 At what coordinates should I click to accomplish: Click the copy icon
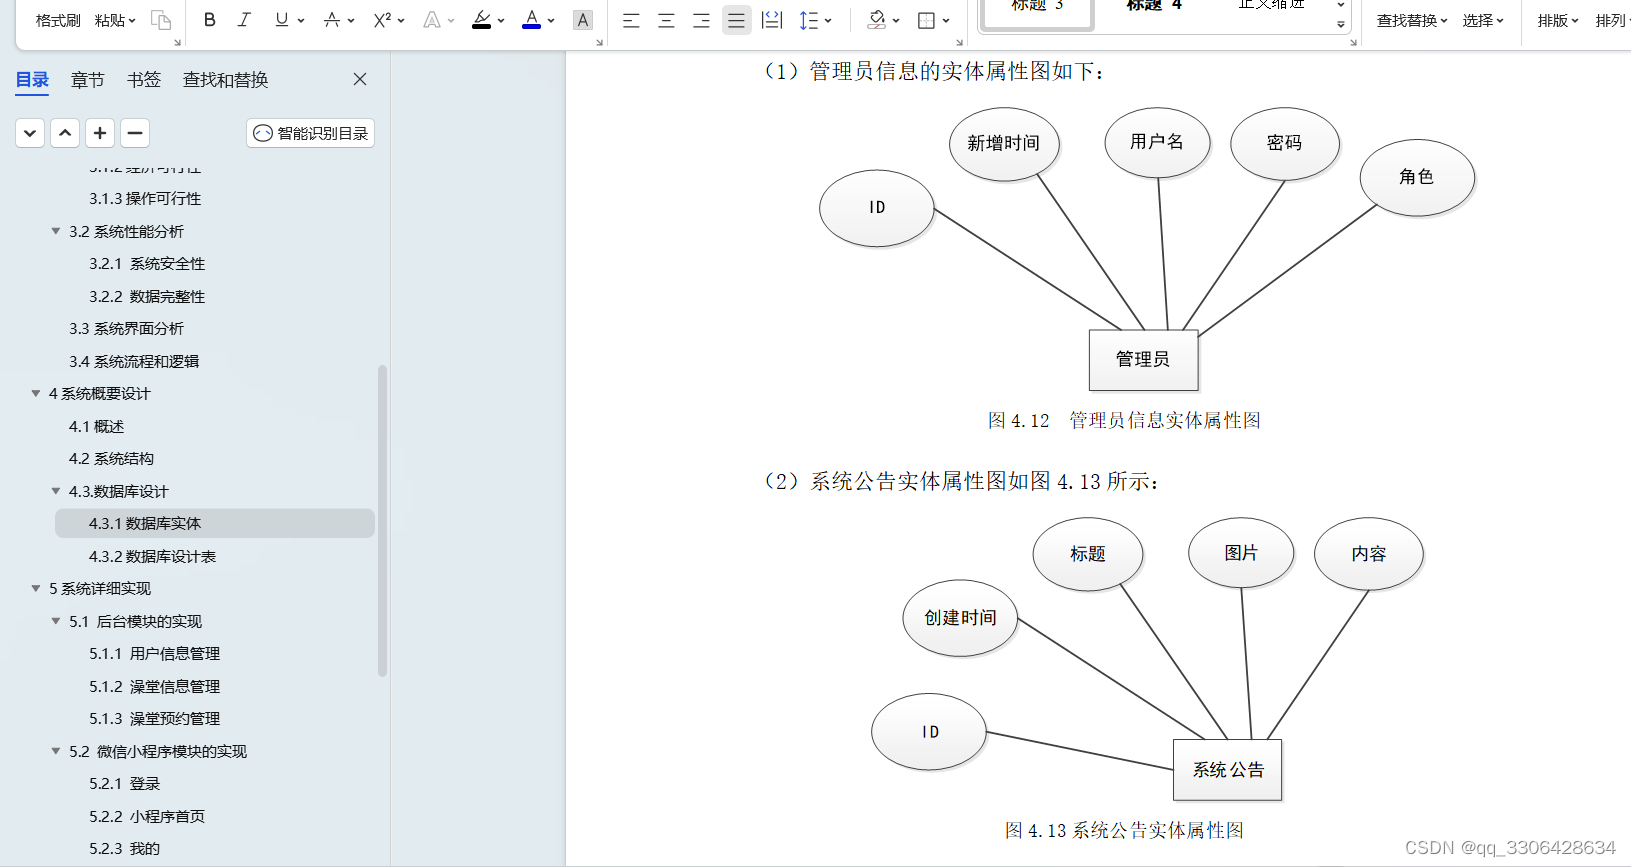point(160,20)
